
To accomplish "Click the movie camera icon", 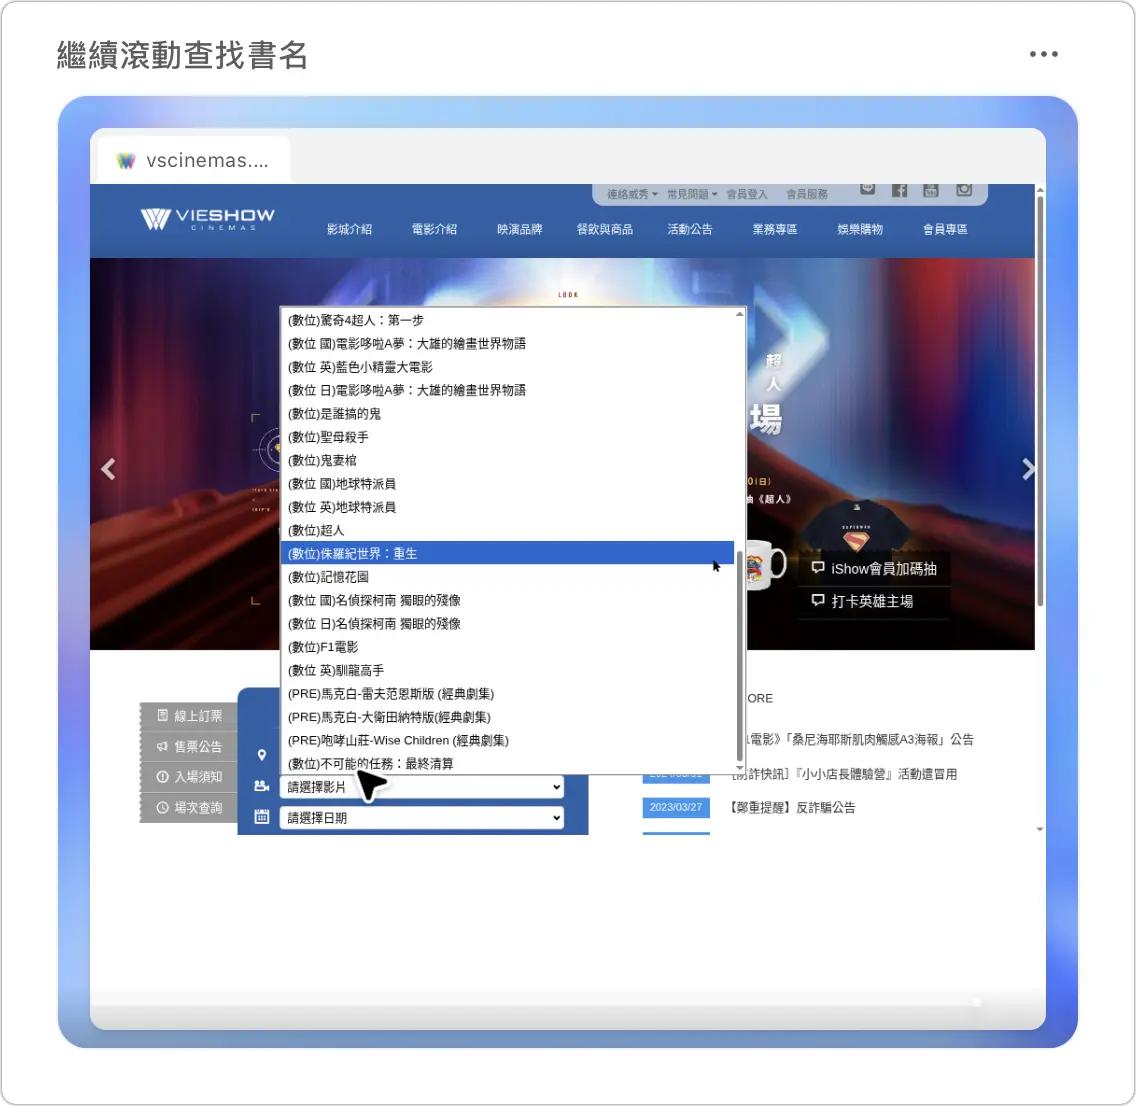I will tap(262, 787).
